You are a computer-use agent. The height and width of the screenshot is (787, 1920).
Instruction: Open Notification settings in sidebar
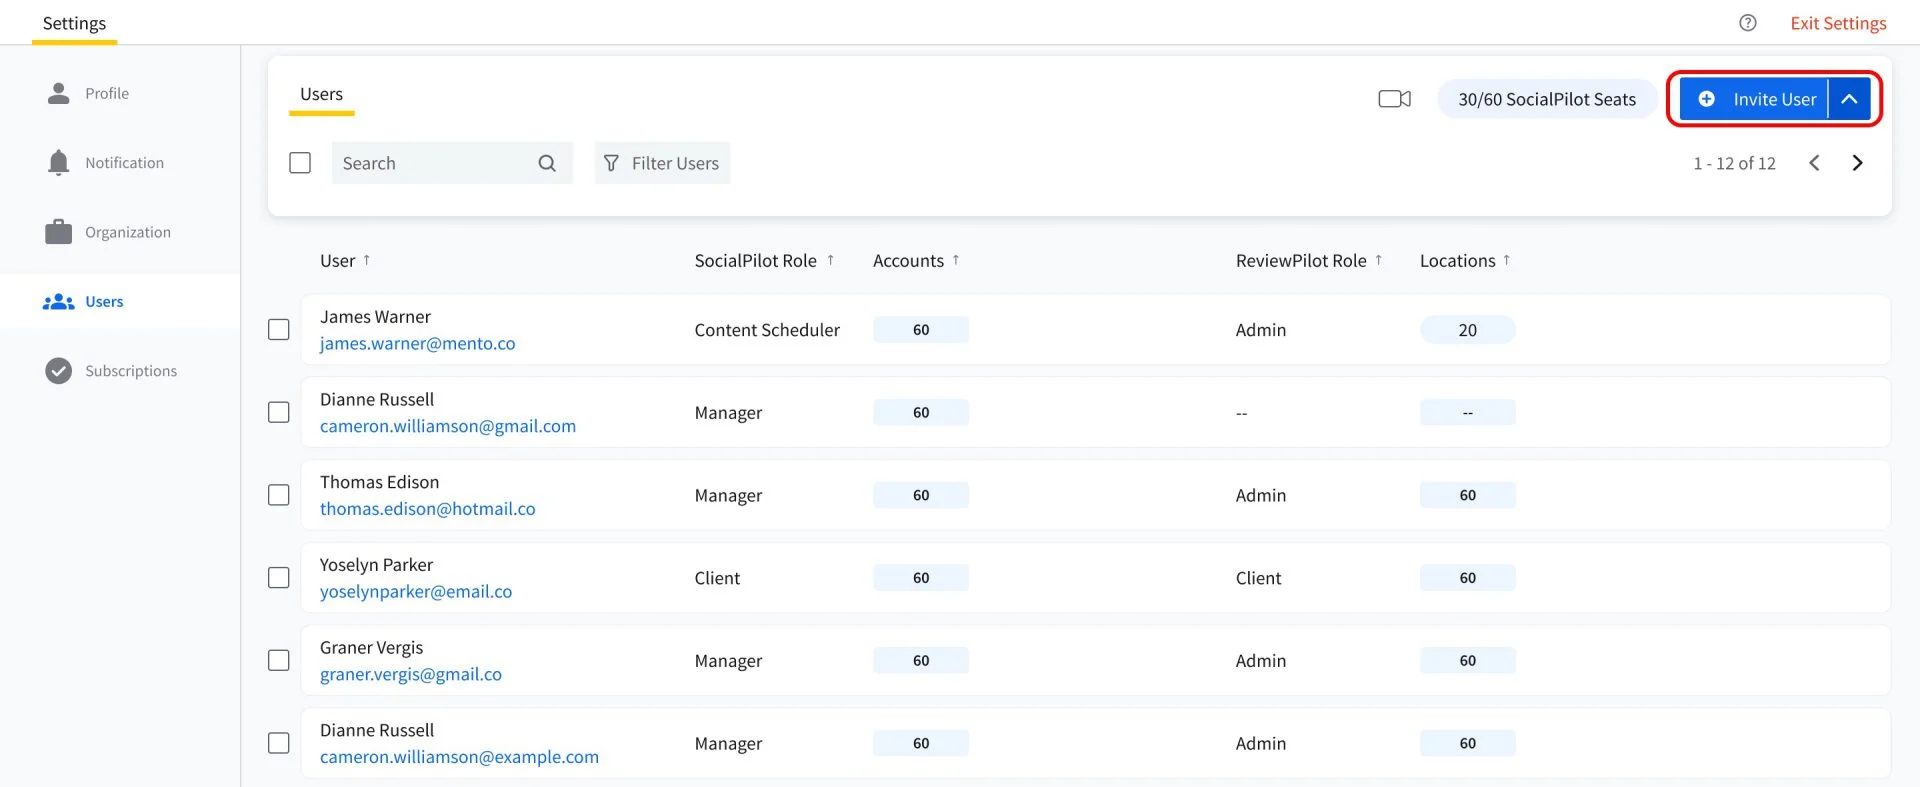[x=124, y=162]
